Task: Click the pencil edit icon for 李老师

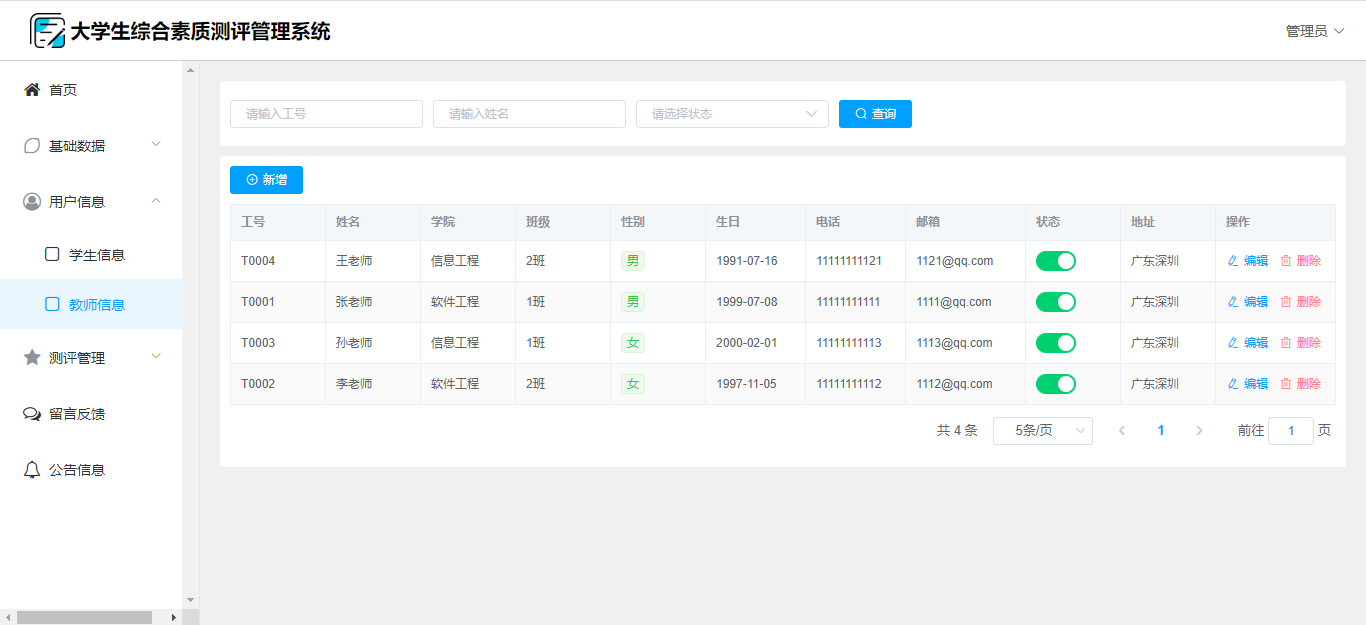Action: tap(1233, 384)
